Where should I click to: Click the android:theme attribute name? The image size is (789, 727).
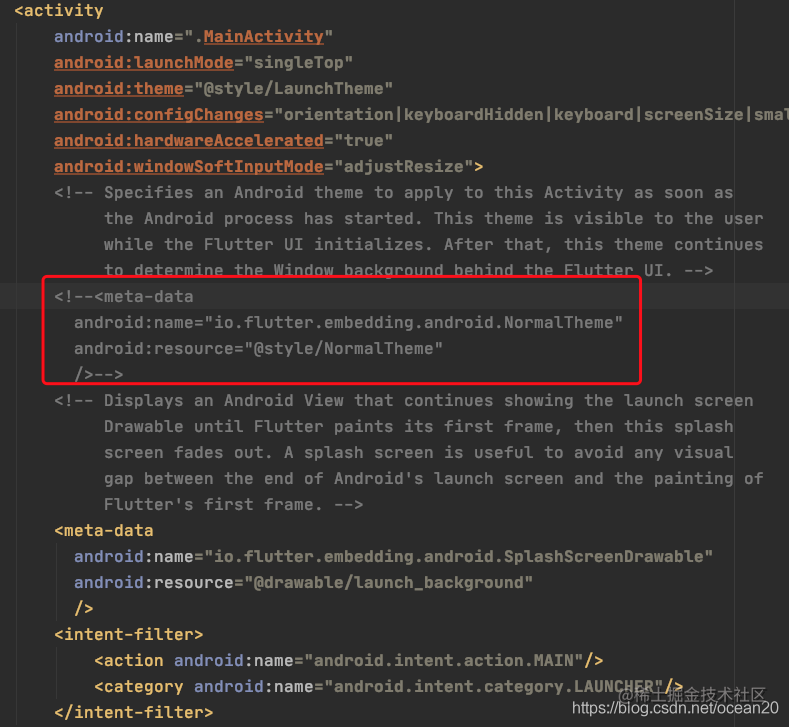click(x=119, y=89)
